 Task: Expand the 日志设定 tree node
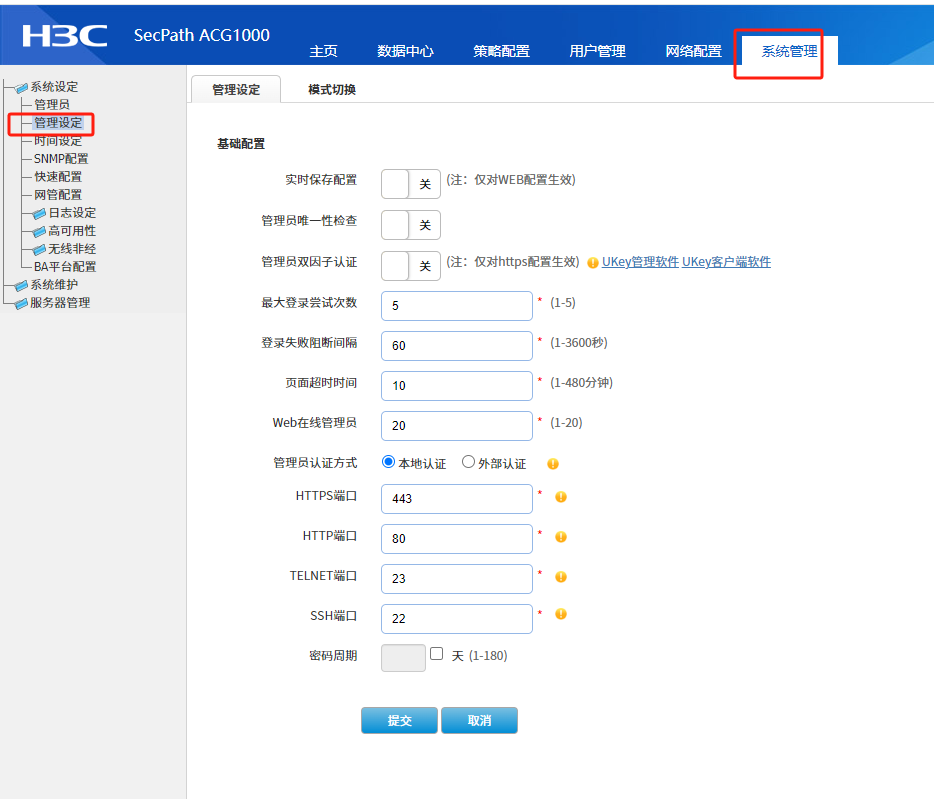(x=39, y=213)
